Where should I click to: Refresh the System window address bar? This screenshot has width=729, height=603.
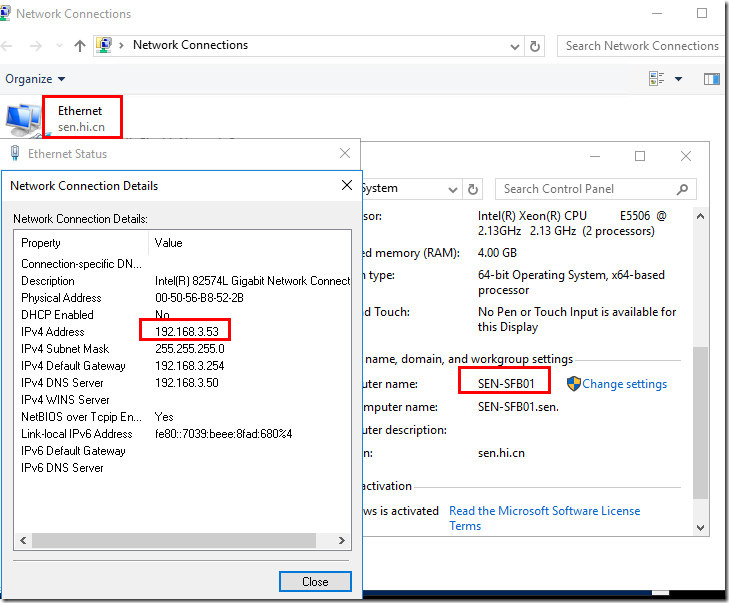pyautogui.click(x=473, y=189)
